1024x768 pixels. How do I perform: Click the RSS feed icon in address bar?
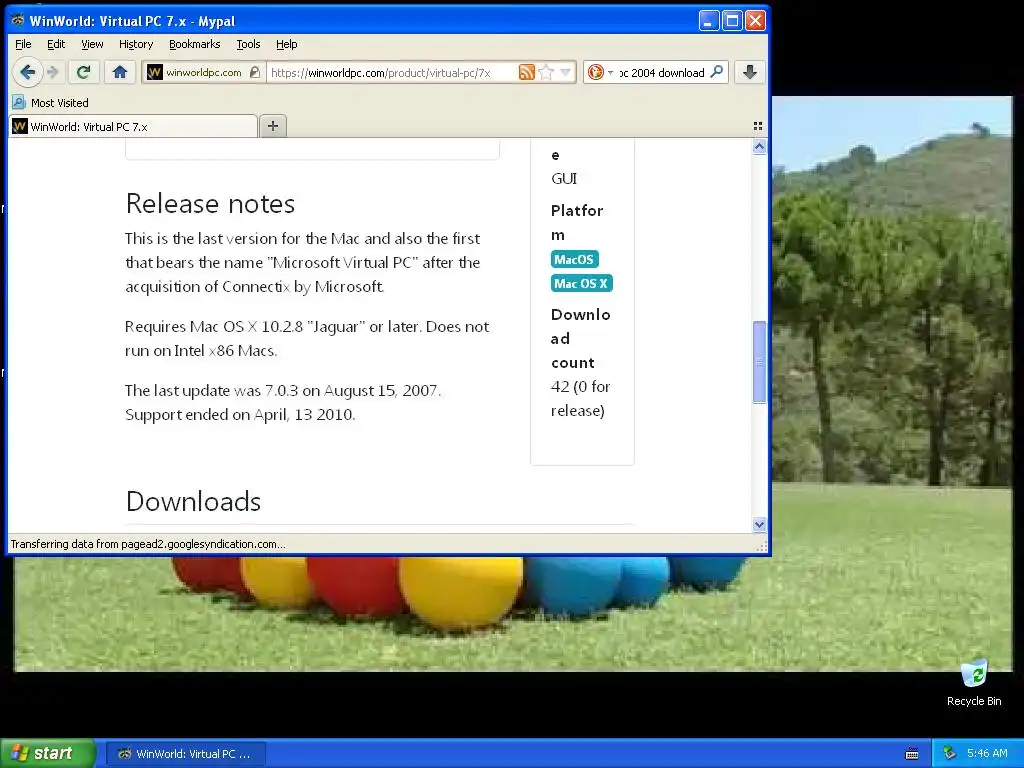tap(526, 72)
